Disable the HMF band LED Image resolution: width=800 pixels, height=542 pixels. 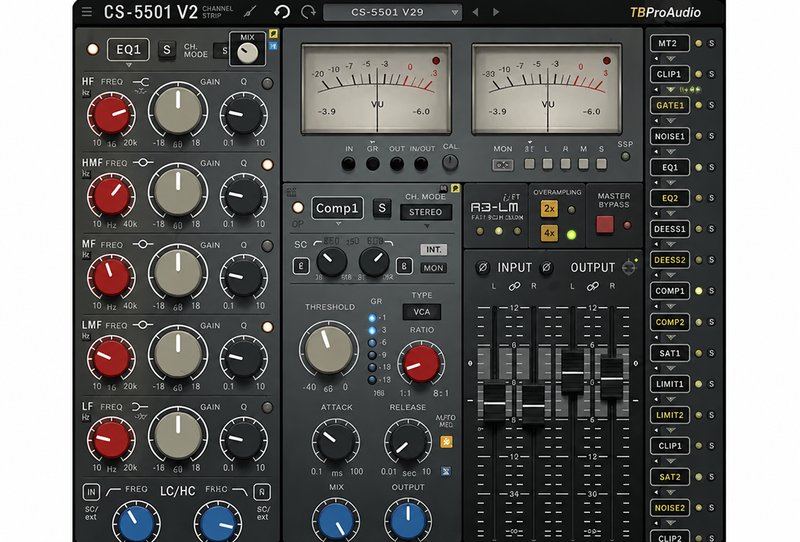pos(267,164)
